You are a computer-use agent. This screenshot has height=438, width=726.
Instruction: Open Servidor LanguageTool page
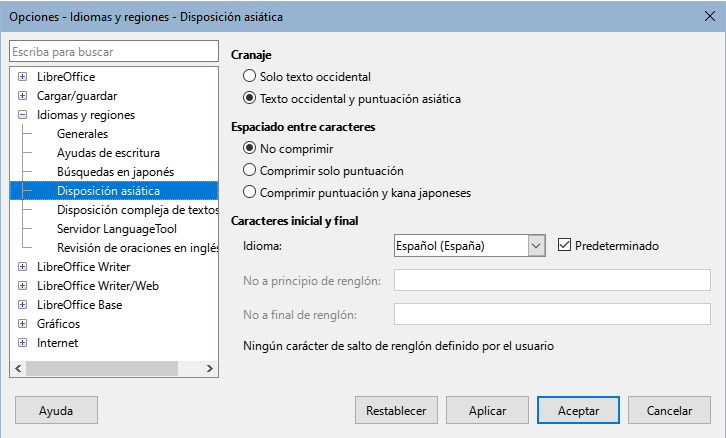pyautogui.click(x=117, y=229)
